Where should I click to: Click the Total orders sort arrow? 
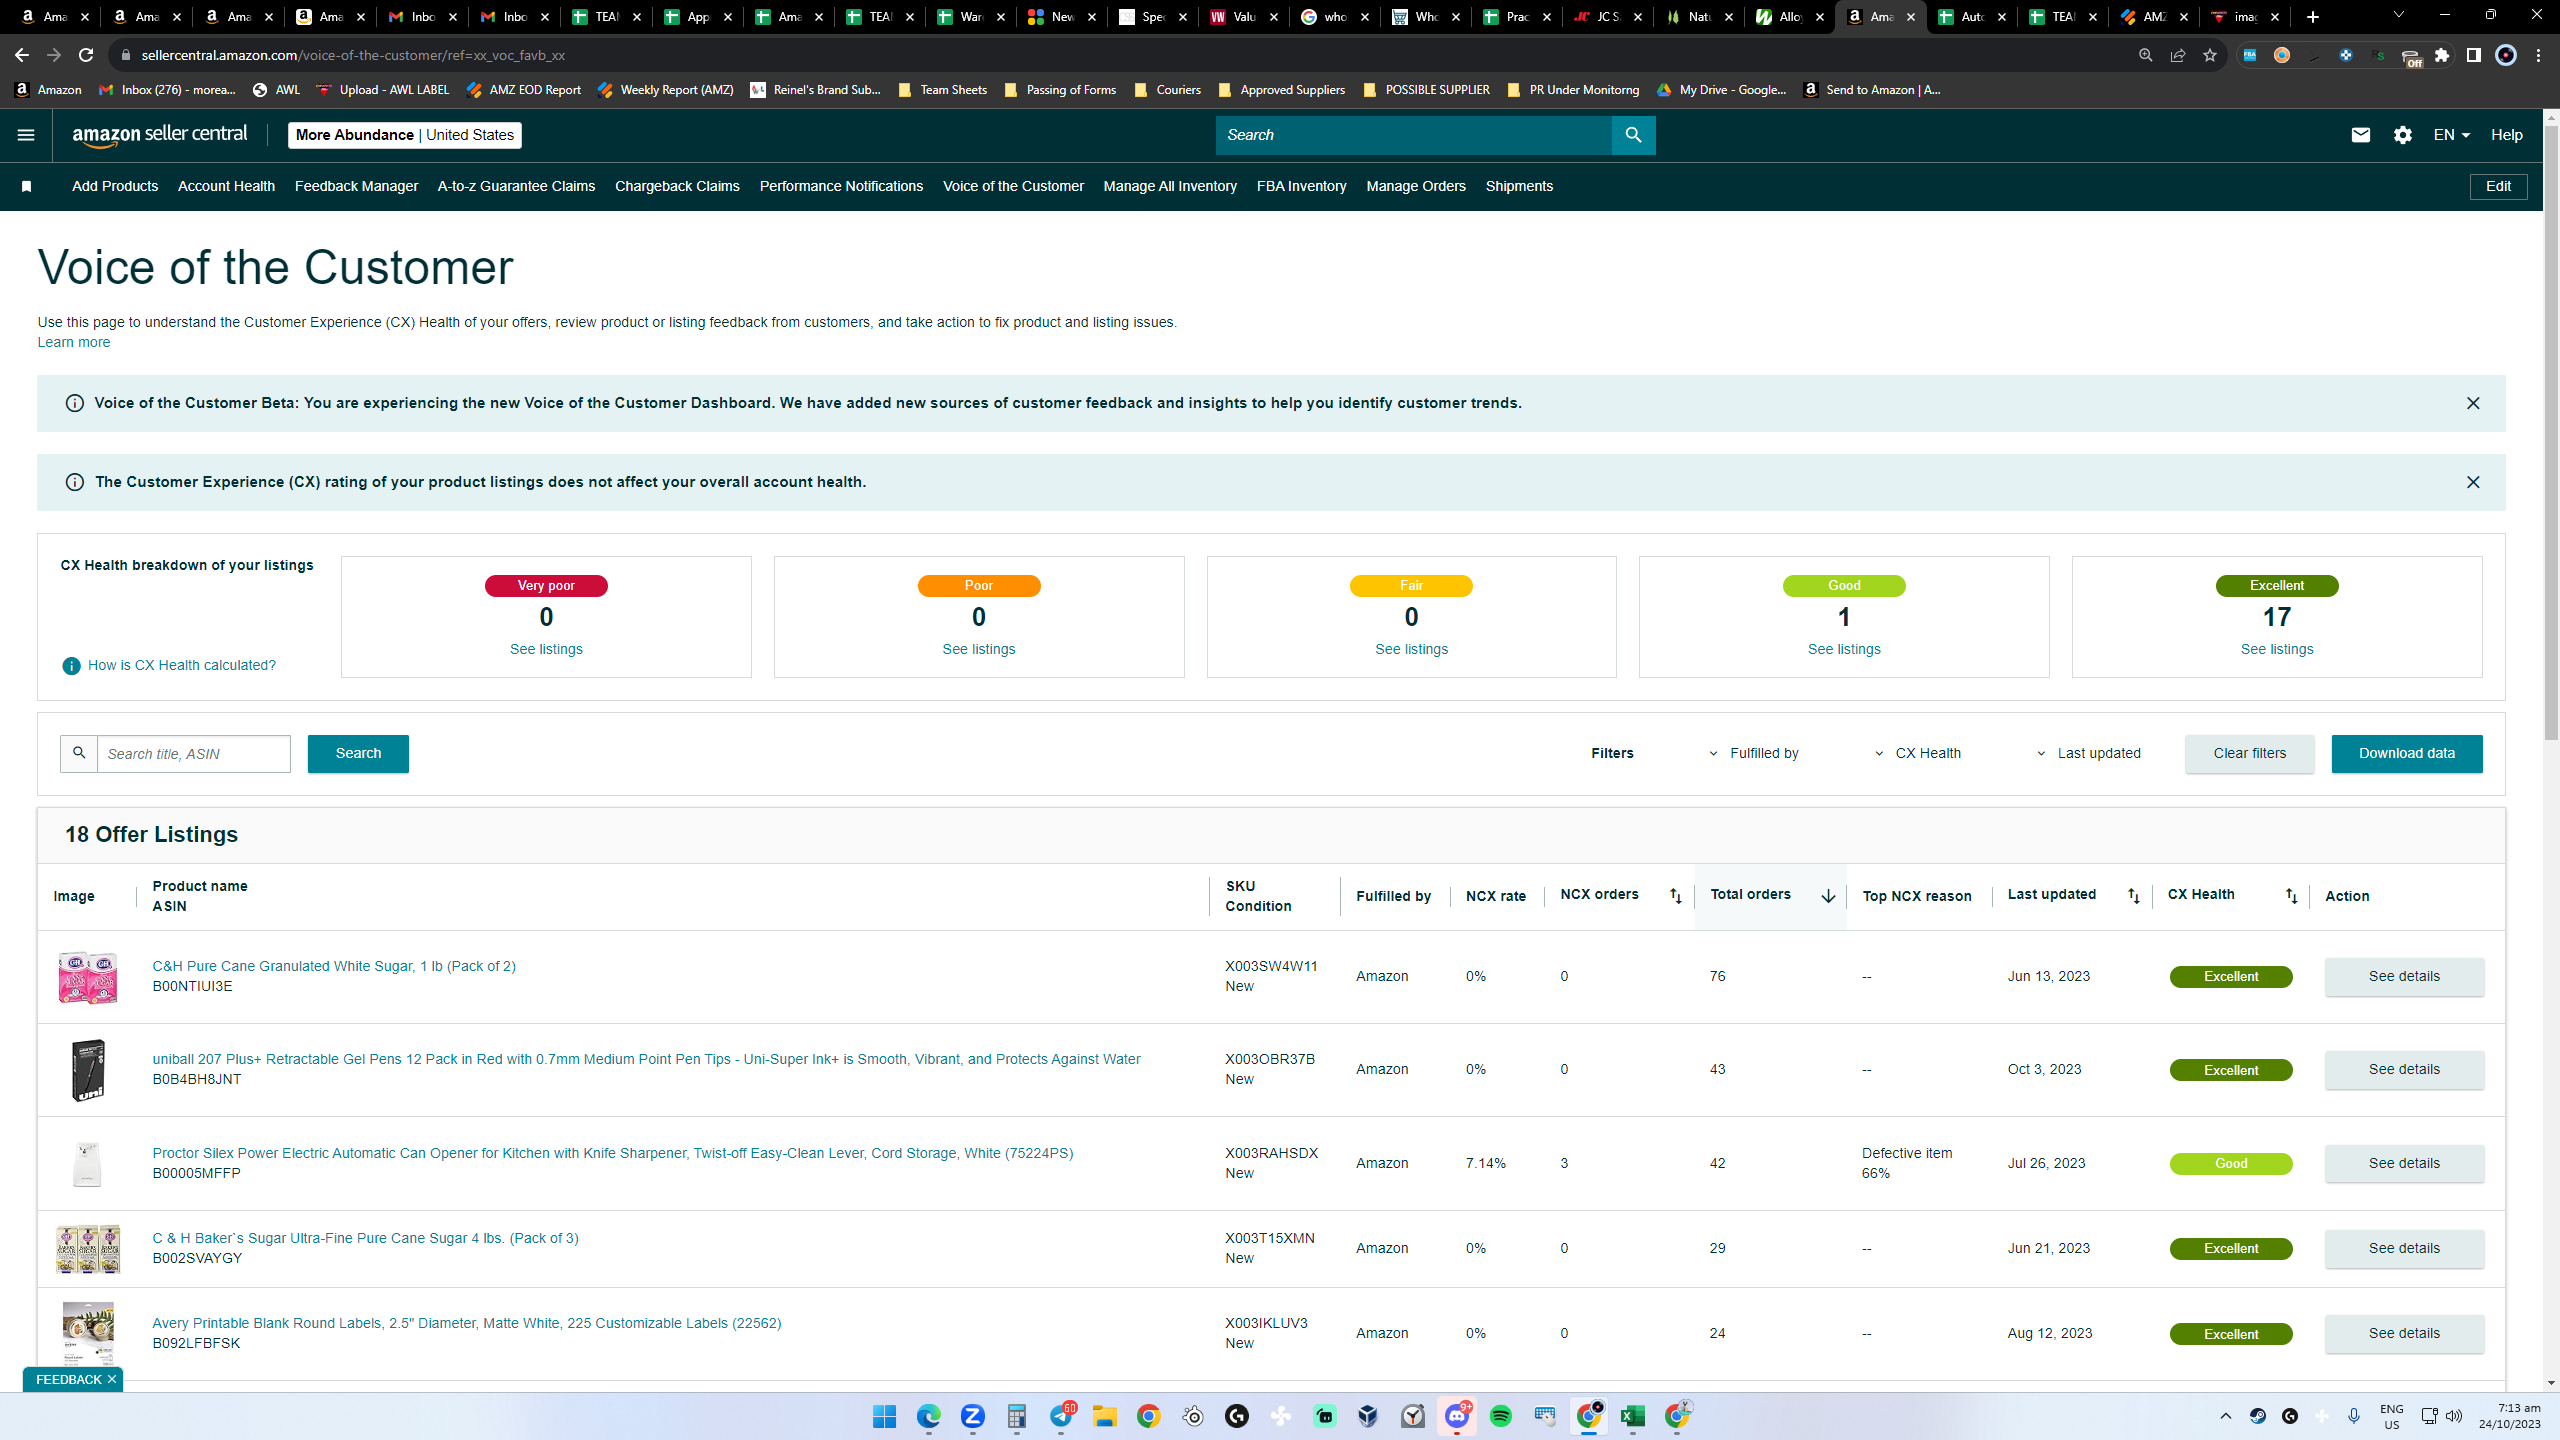coord(1828,896)
